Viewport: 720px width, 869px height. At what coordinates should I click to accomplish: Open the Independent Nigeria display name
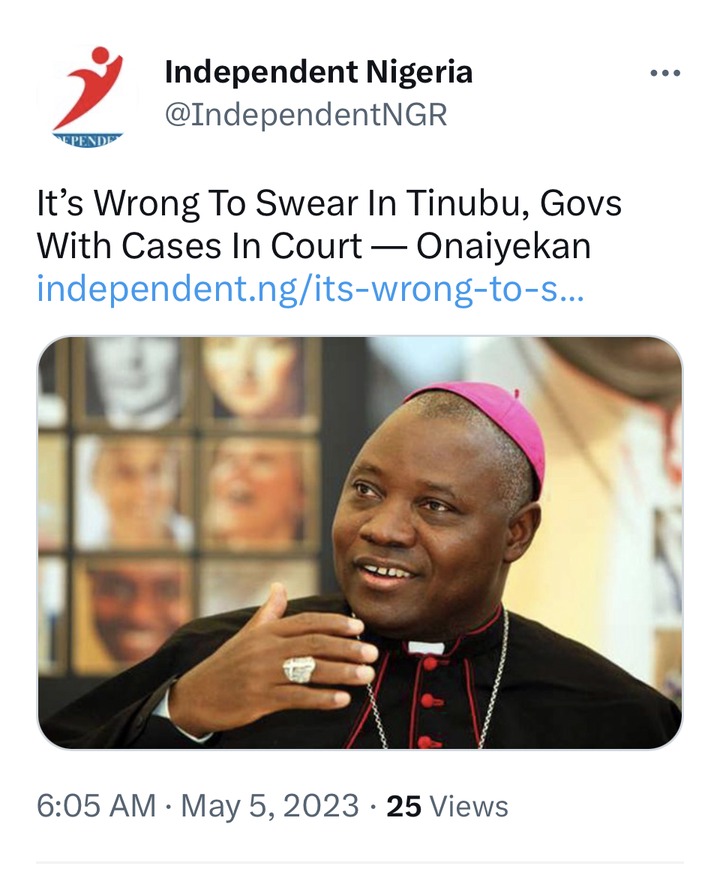coord(319,72)
